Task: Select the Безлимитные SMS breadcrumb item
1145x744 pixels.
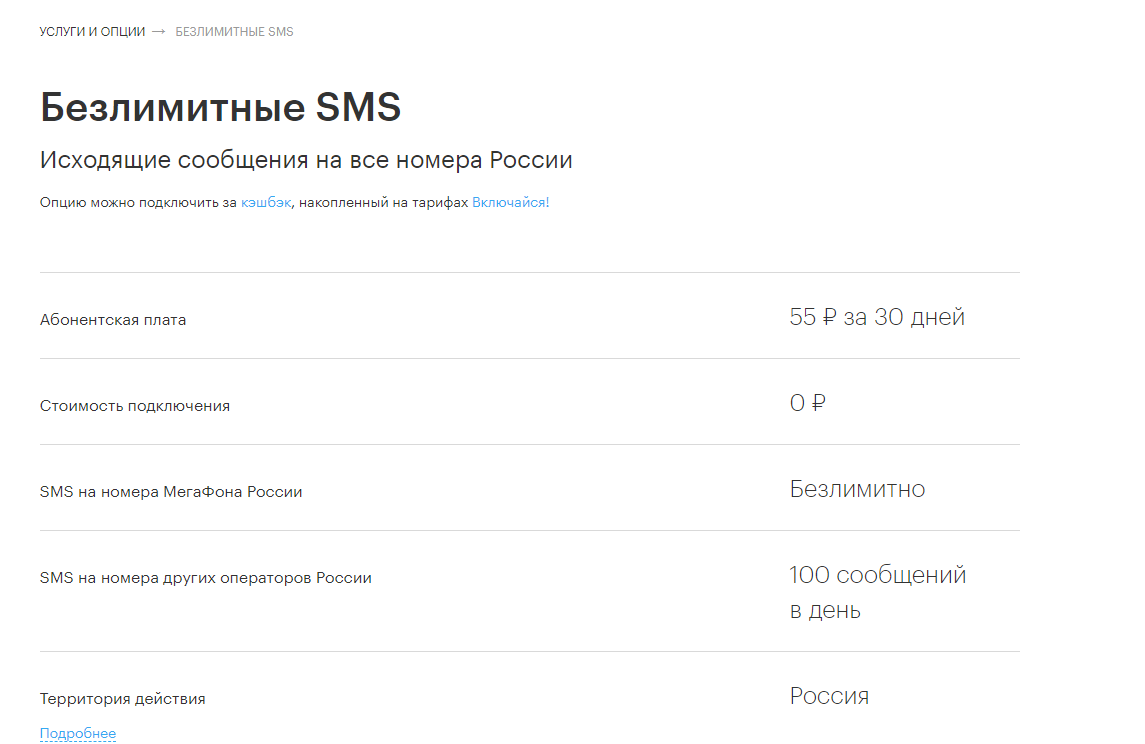Action: [x=234, y=32]
